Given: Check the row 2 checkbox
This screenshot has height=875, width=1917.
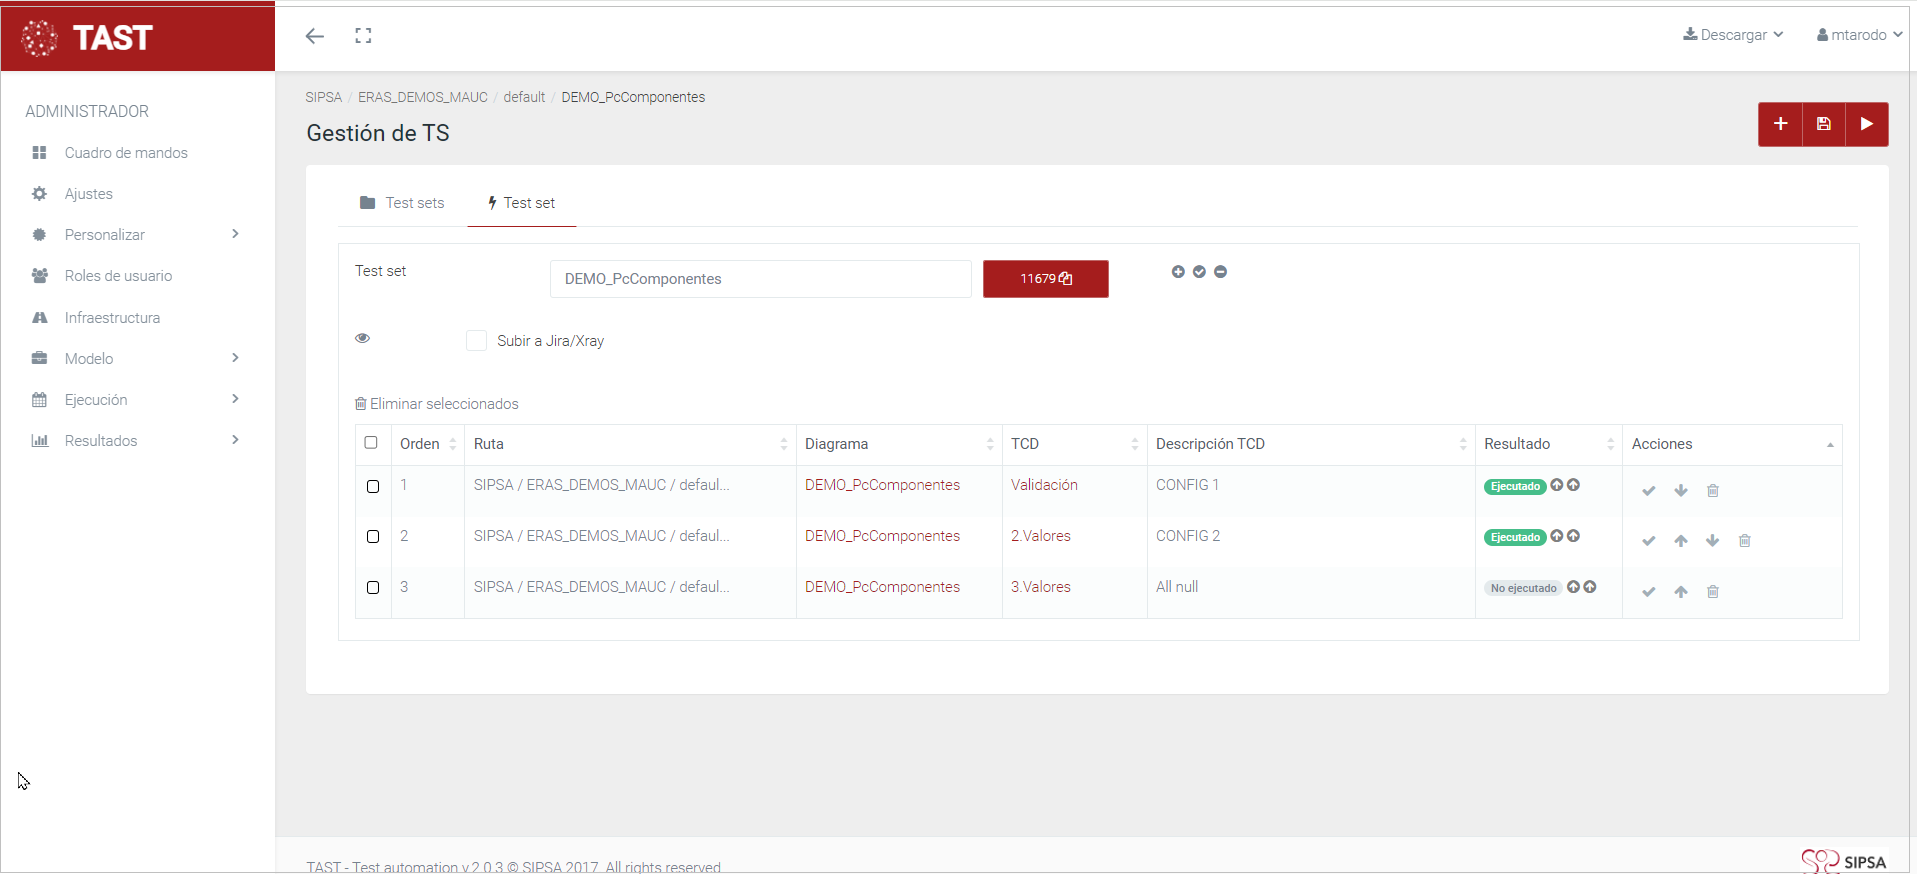Looking at the screenshot, I should (x=373, y=537).
